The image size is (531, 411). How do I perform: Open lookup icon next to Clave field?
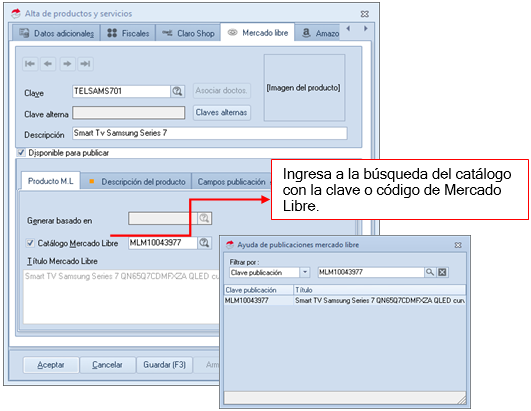point(177,91)
